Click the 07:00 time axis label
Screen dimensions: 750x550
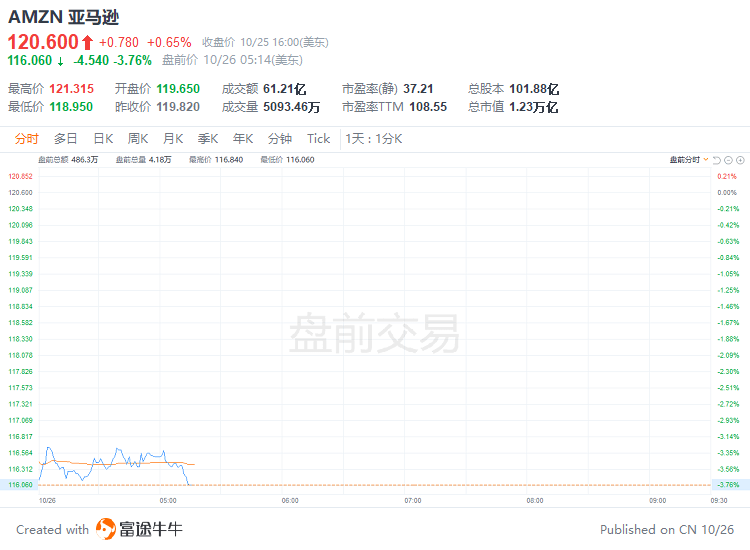[x=413, y=501]
